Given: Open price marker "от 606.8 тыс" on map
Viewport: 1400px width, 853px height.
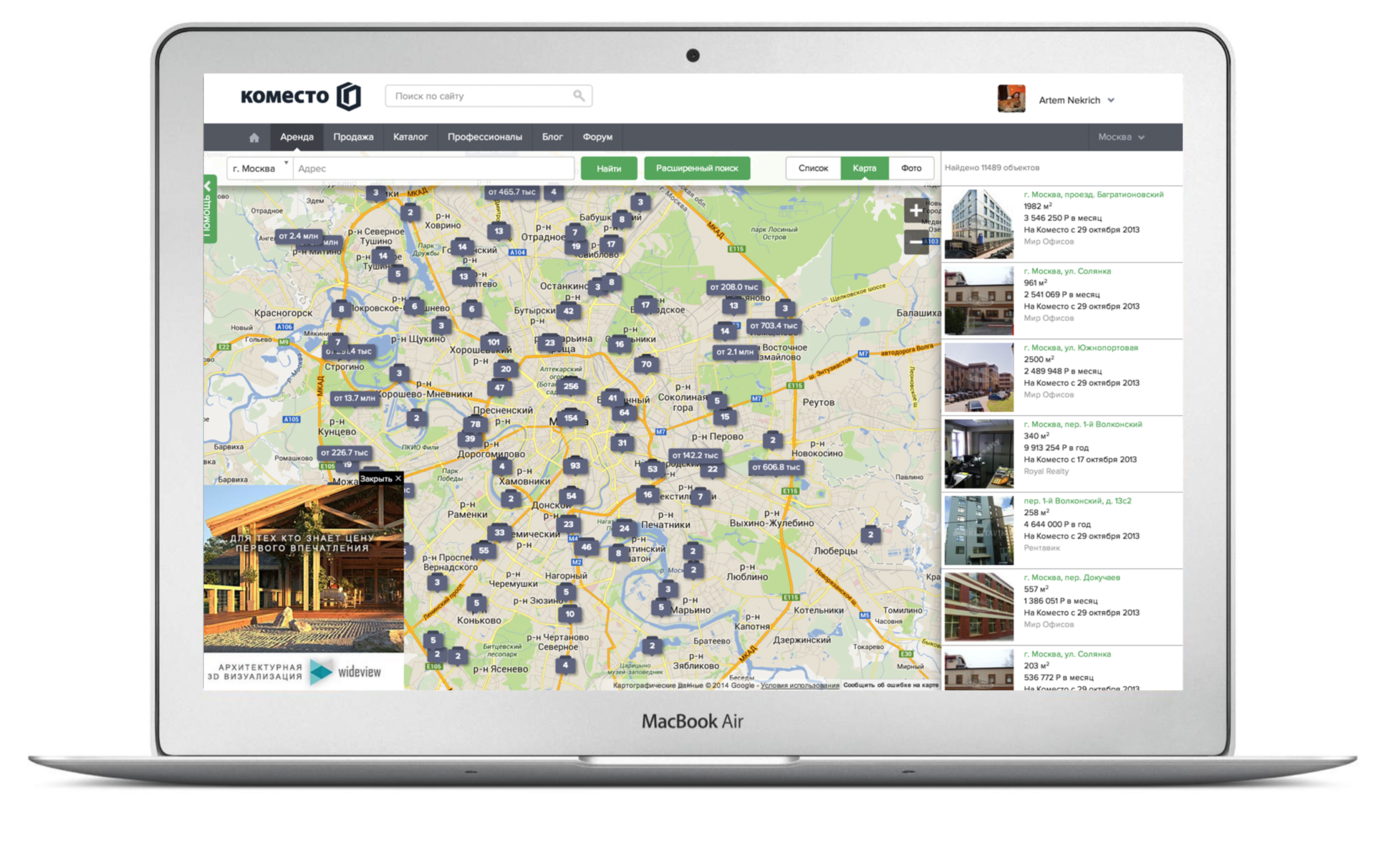Looking at the screenshot, I should click(776, 467).
